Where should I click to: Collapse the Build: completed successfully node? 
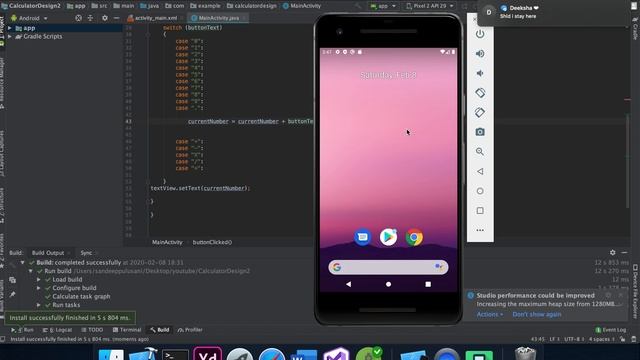(22, 262)
